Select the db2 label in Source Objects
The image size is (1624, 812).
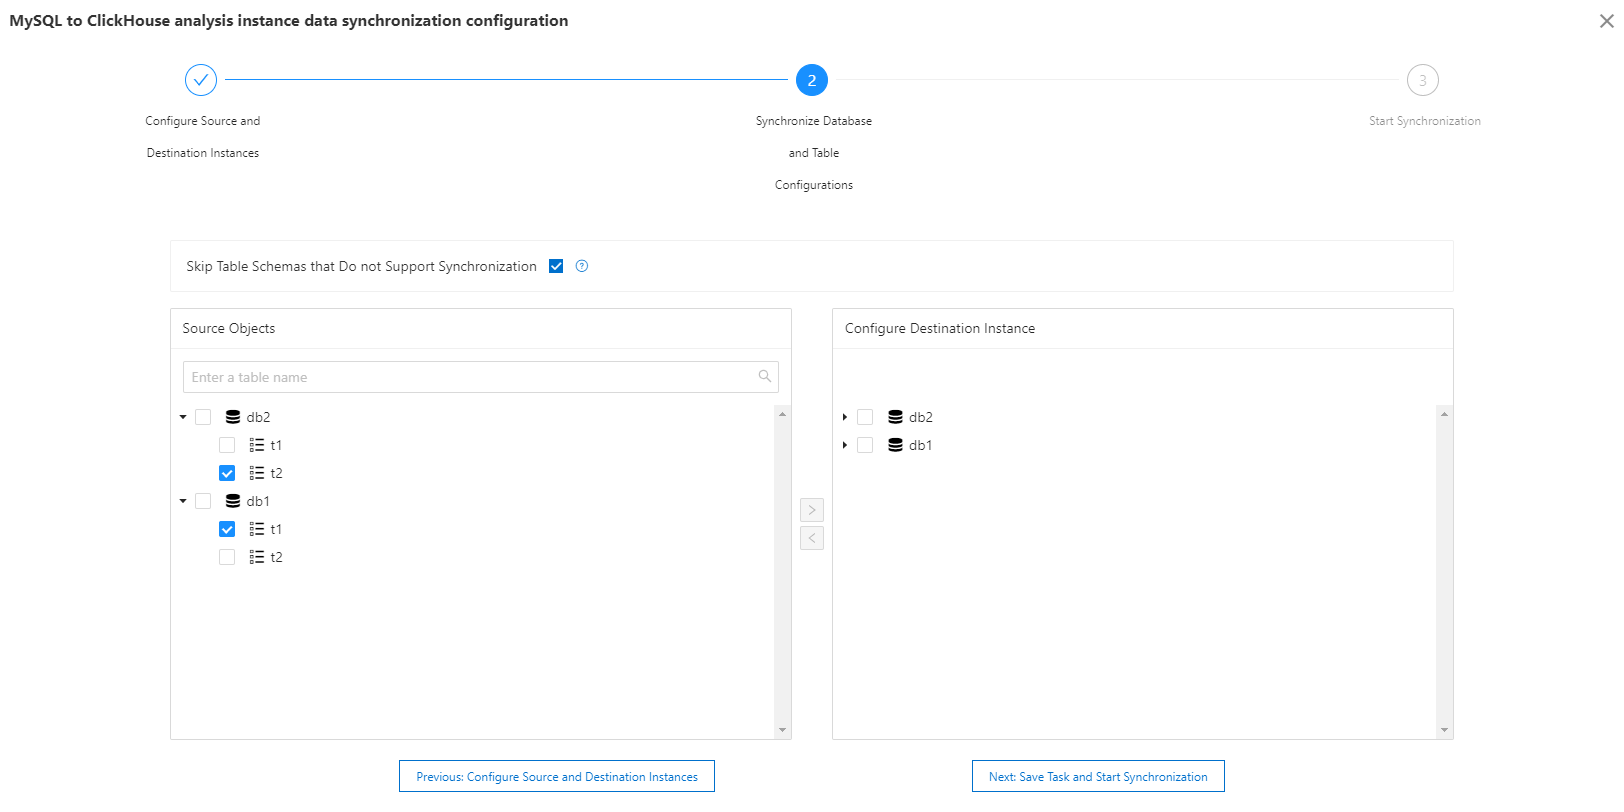[258, 417]
